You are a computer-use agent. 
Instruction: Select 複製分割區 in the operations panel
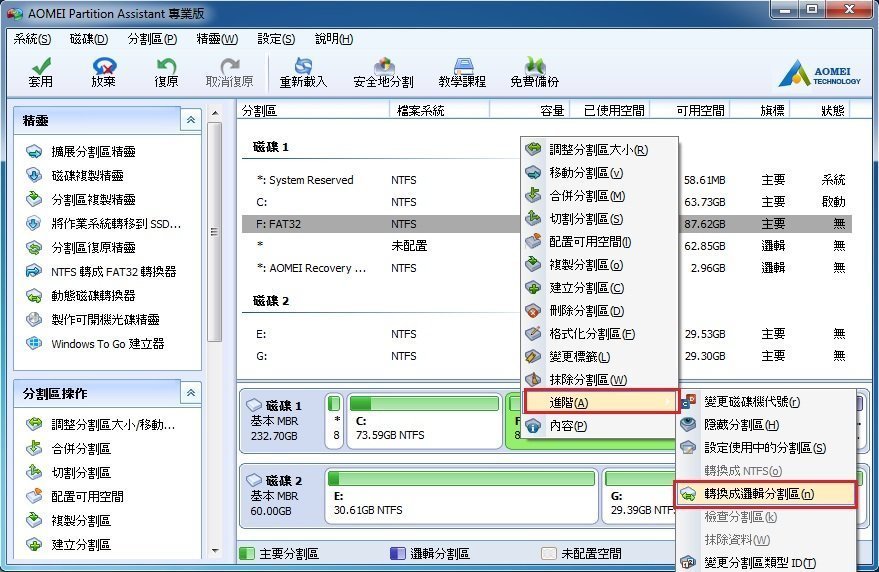(68, 520)
